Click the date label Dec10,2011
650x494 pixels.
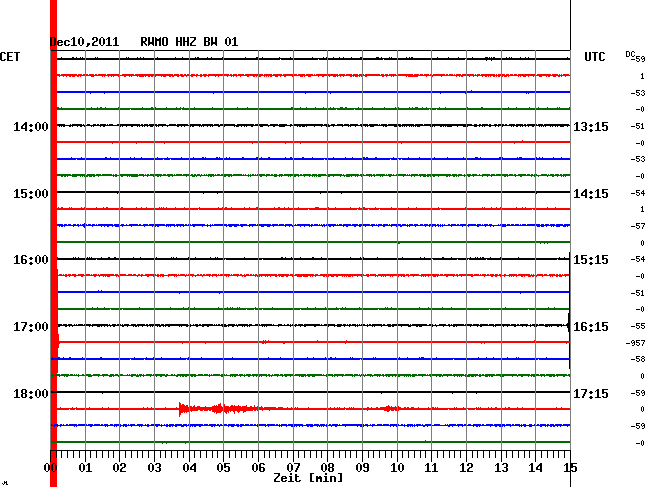84,42
